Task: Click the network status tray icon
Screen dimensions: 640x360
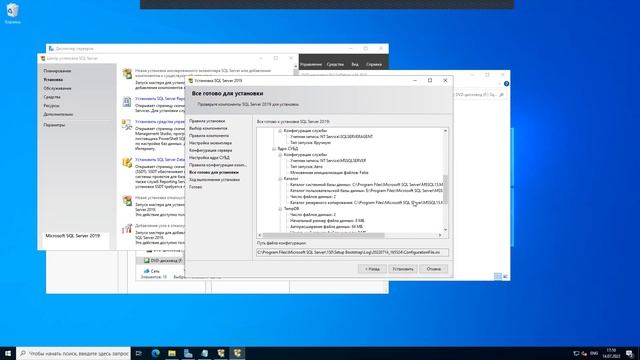Action: point(576,353)
